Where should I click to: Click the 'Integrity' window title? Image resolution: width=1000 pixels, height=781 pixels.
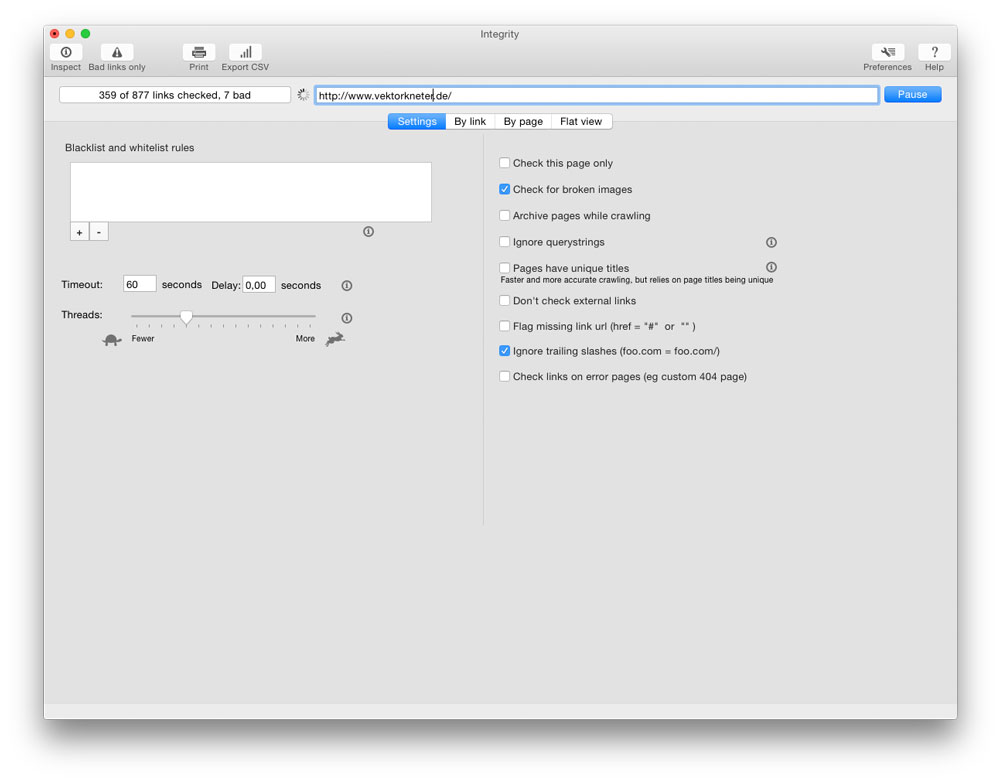pyautogui.click(x=500, y=34)
